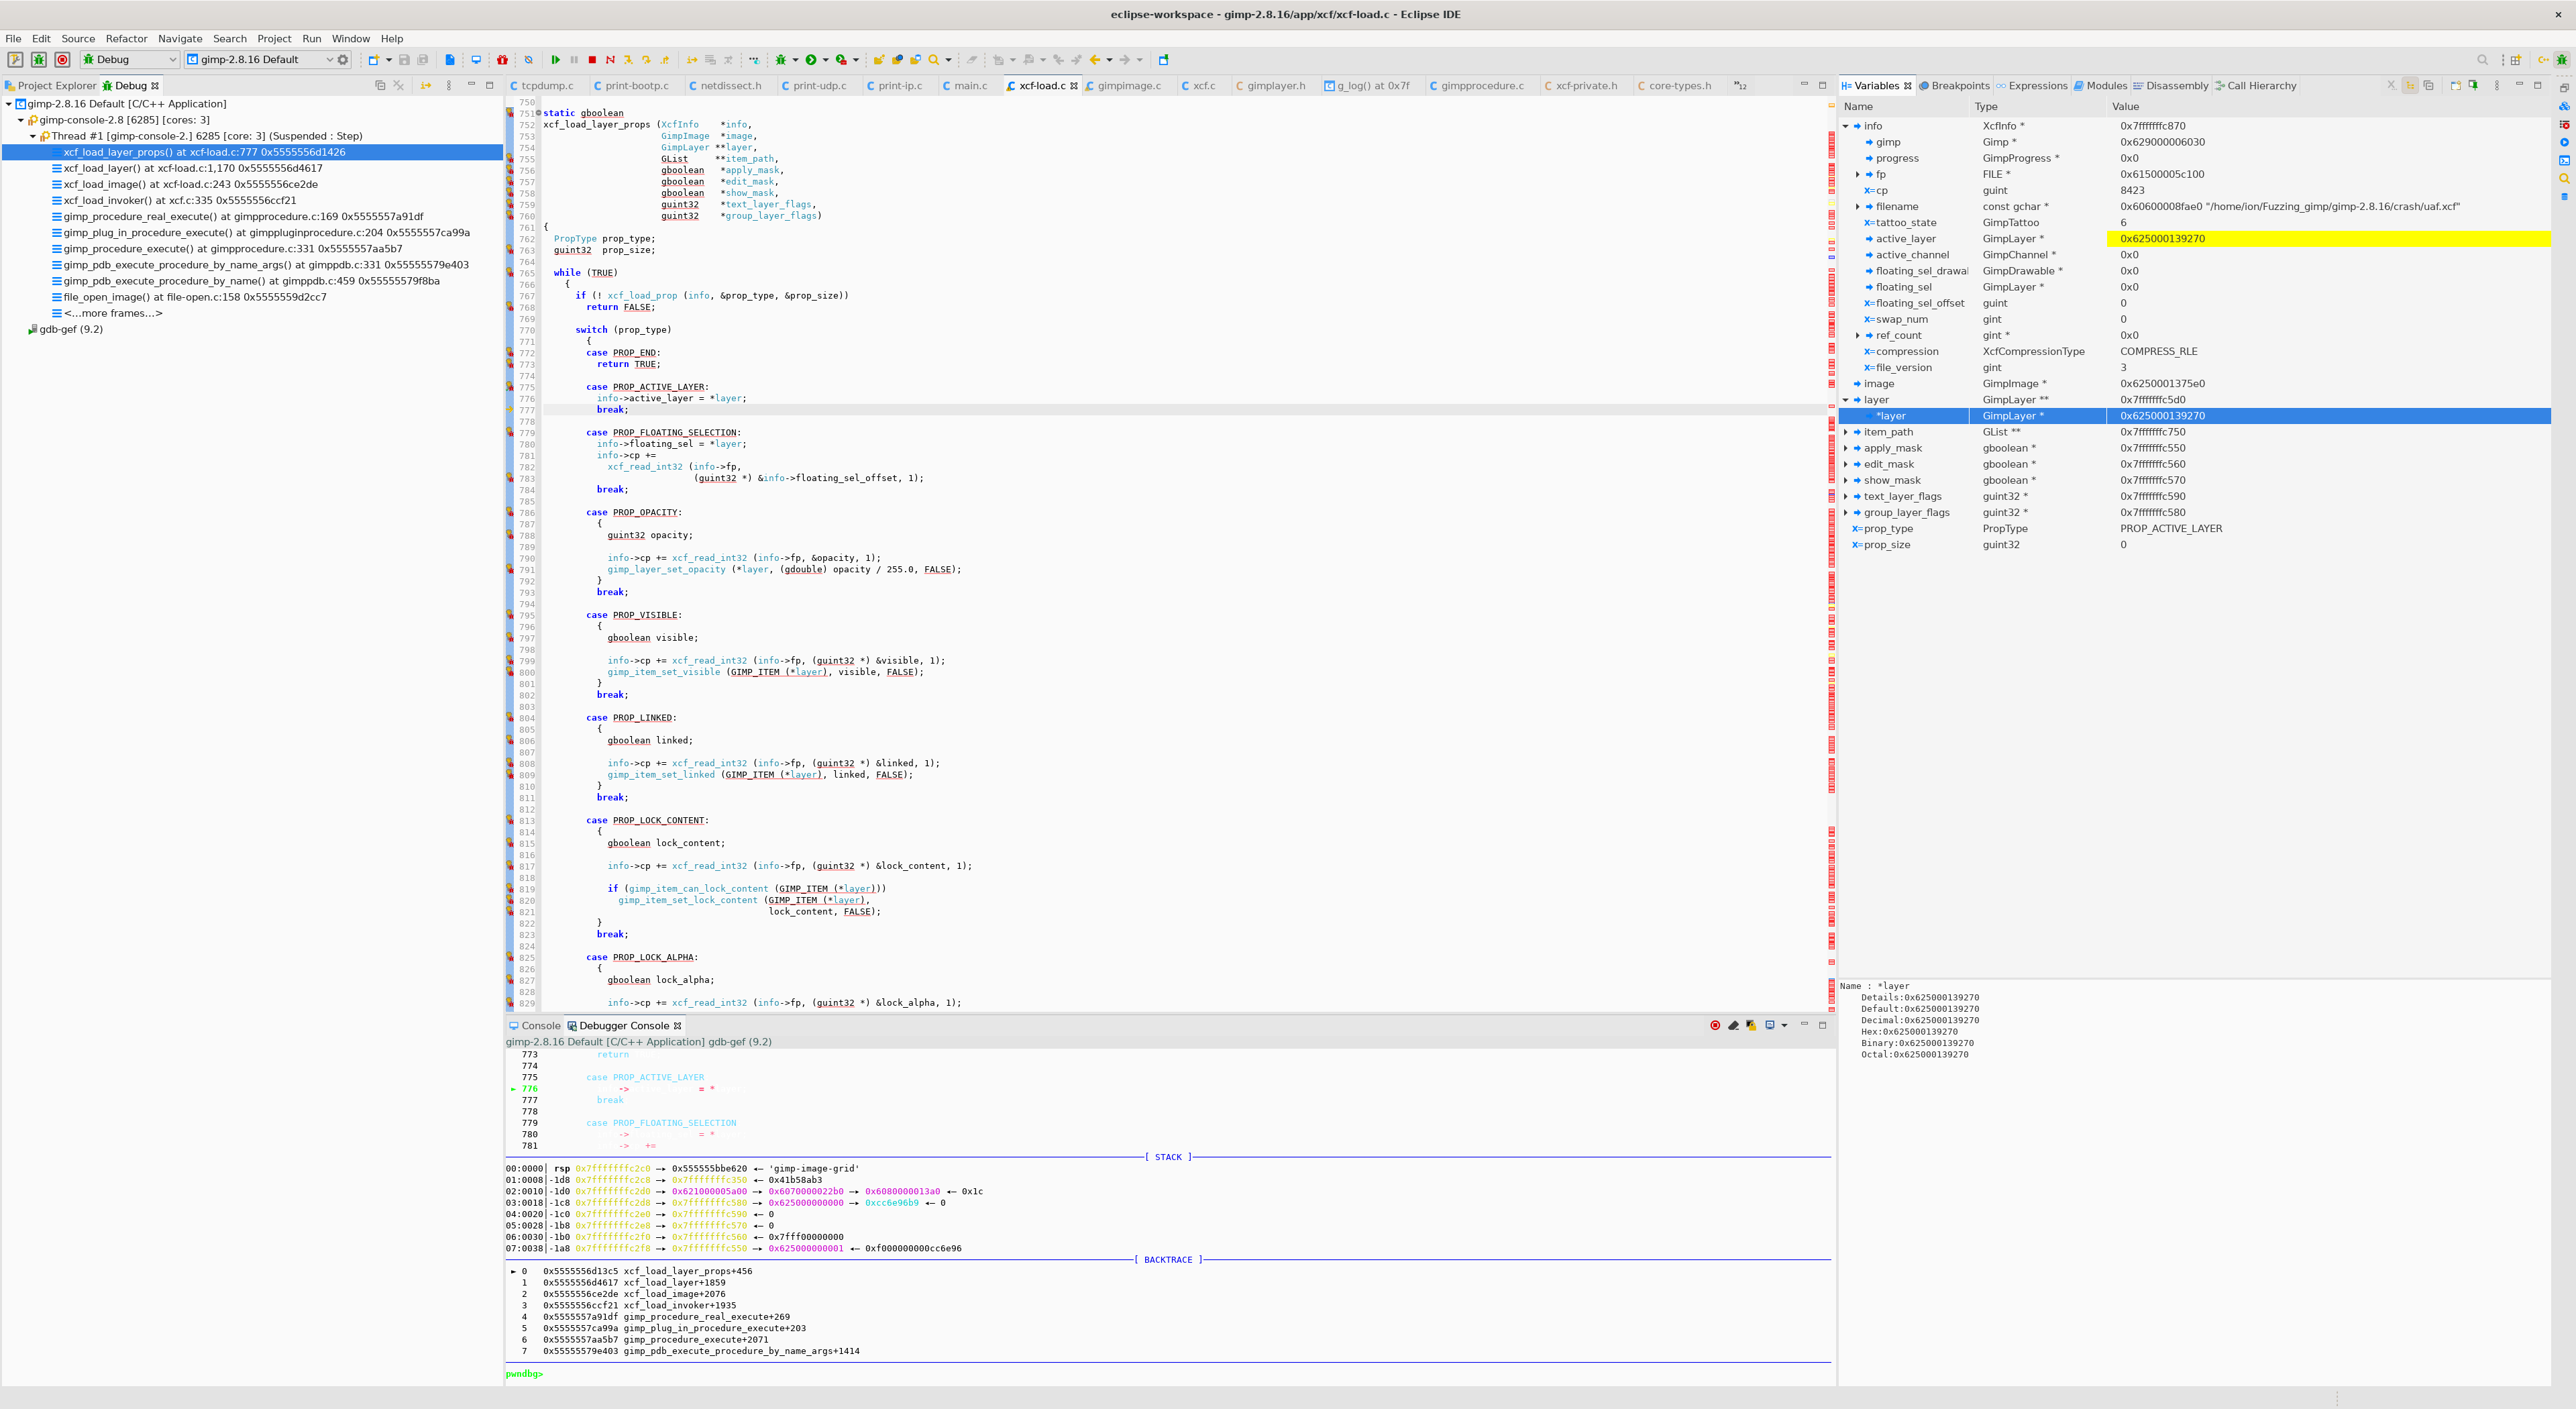
Task: Open launch configuration gear settings
Action: (343, 60)
